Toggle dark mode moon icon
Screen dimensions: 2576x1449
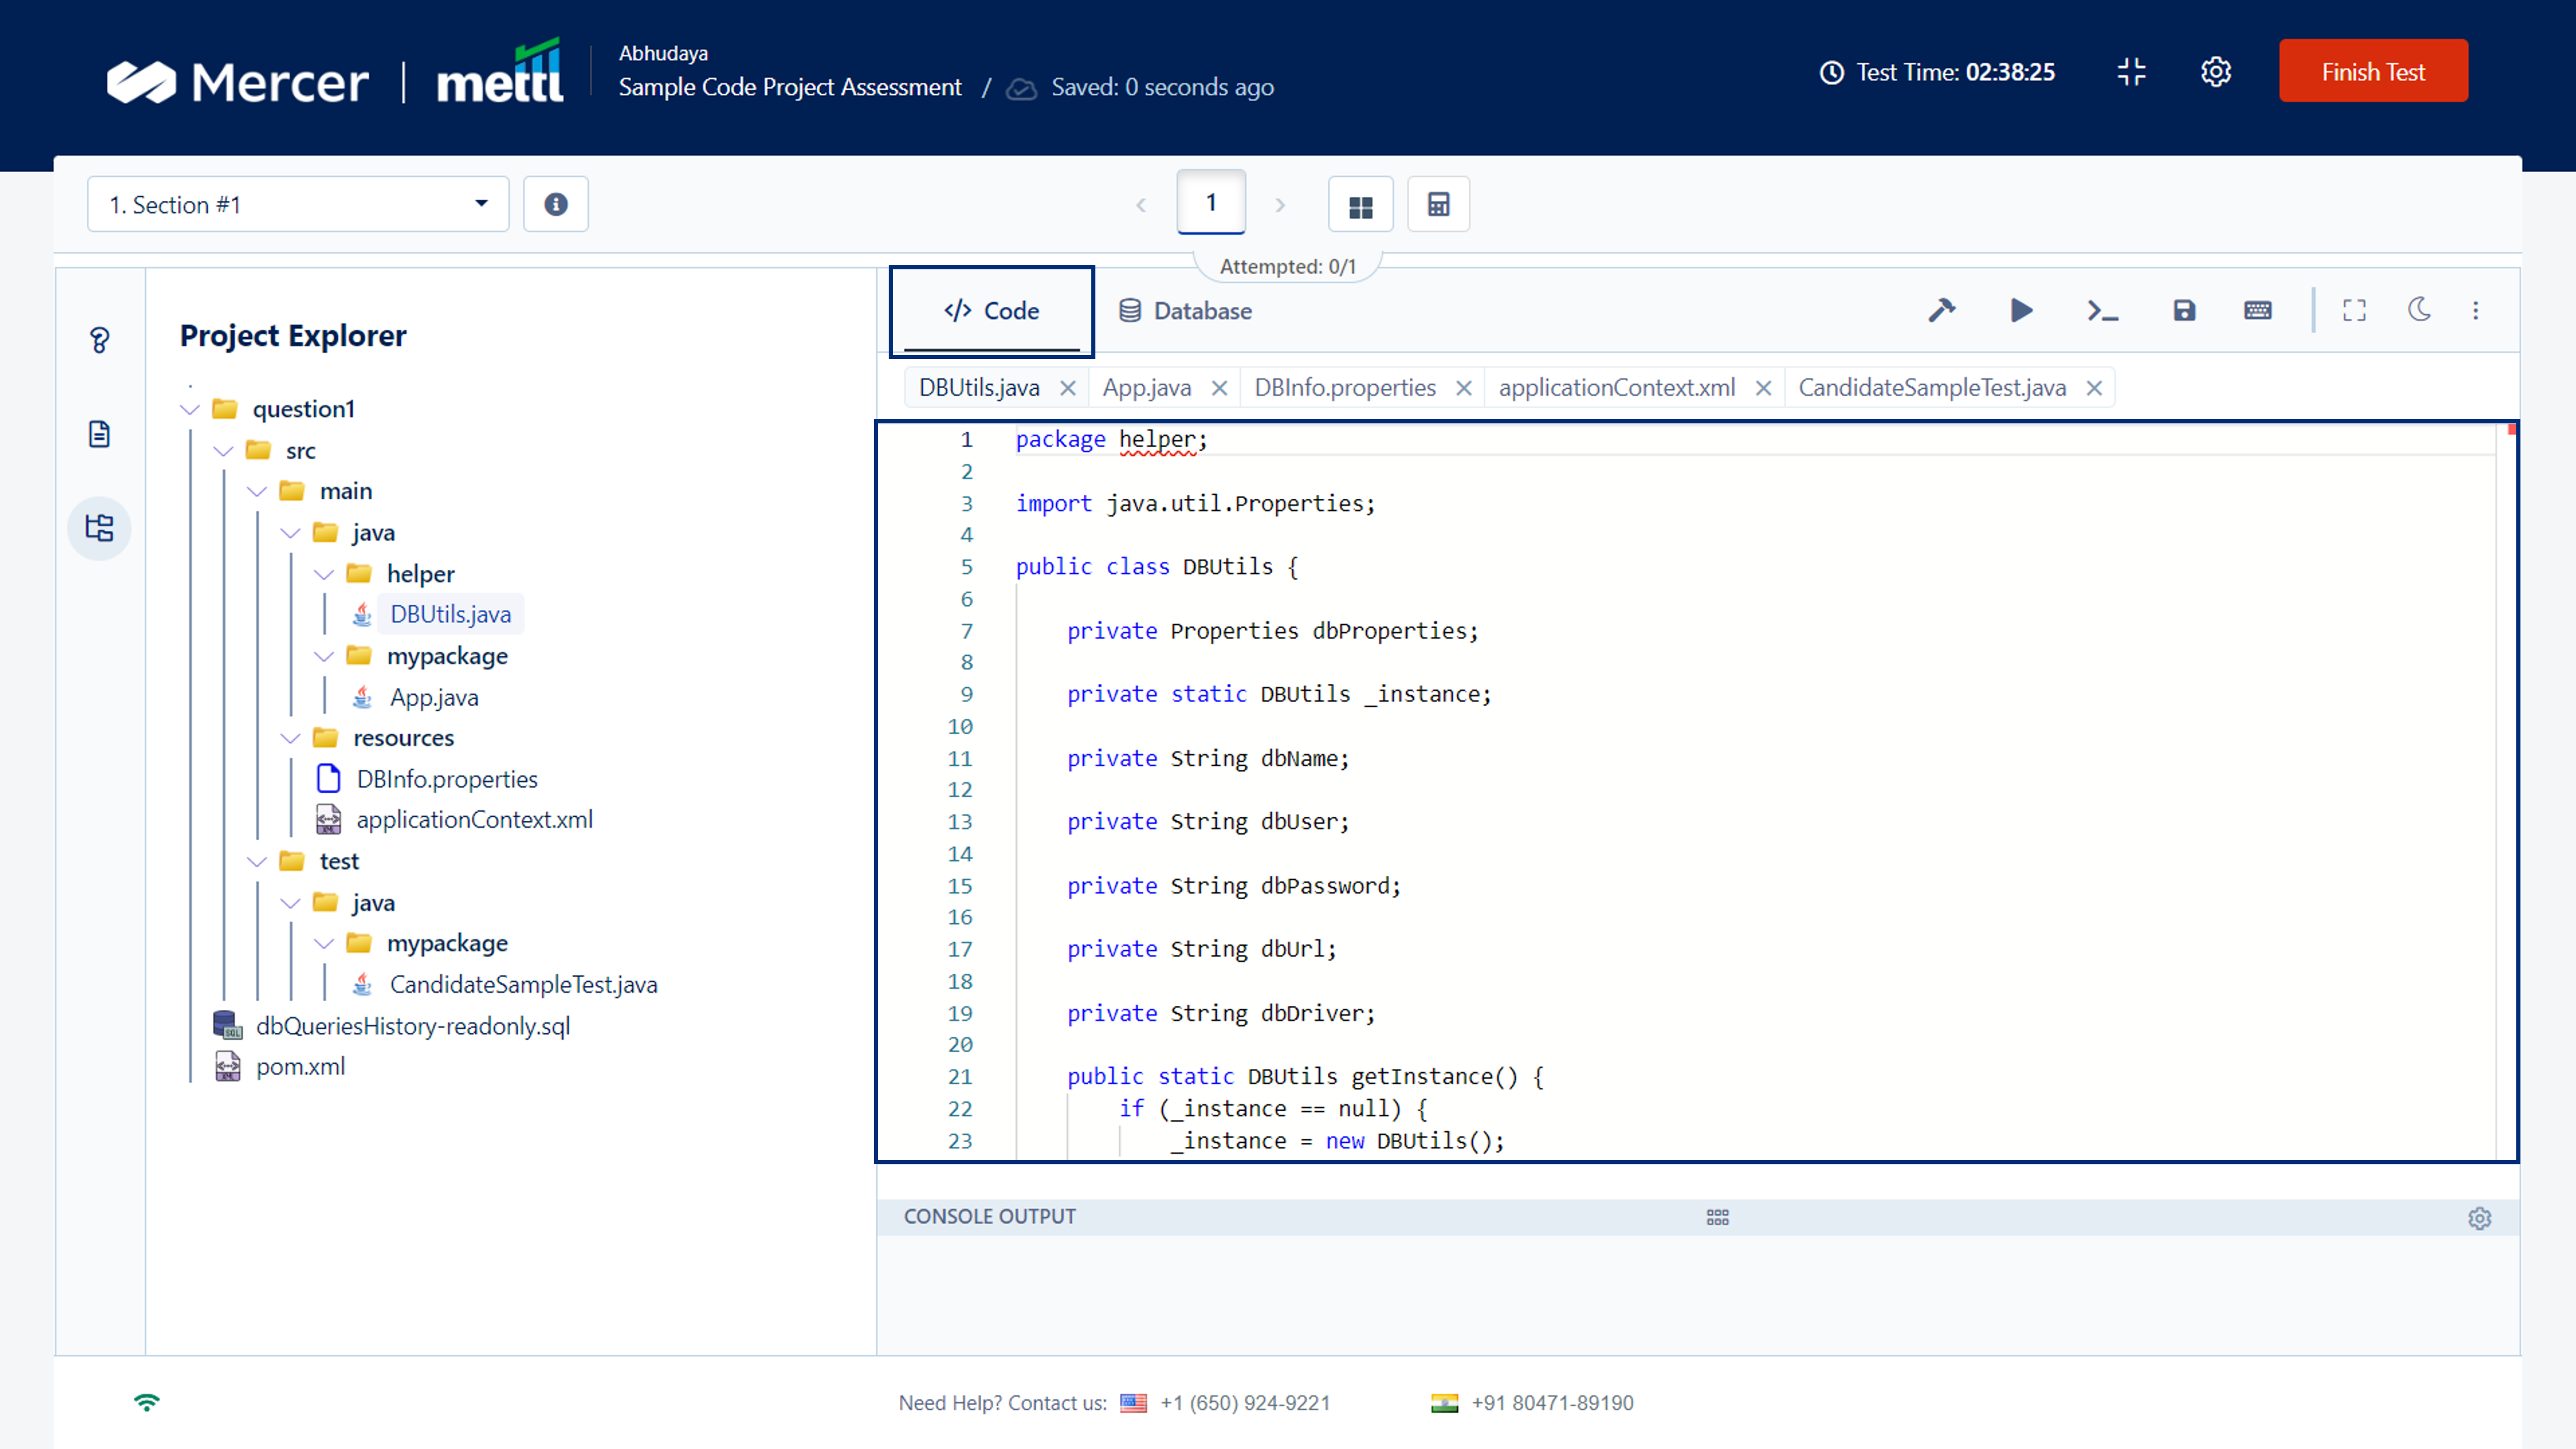click(2419, 311)
